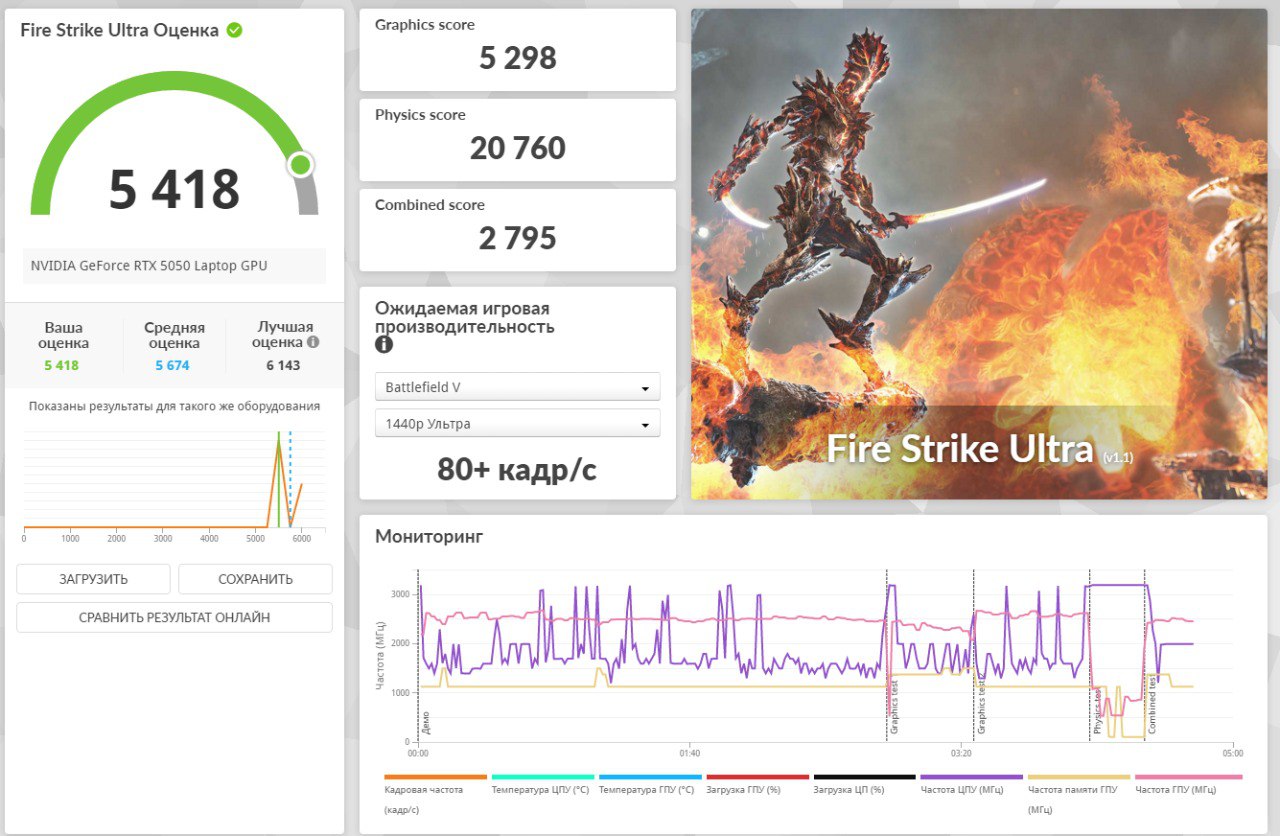The width and height of the screenshot is (1280, 836).
Task: Toggle the Температура ГПУ (°C) legend entry
Action: tap(650, 784)
